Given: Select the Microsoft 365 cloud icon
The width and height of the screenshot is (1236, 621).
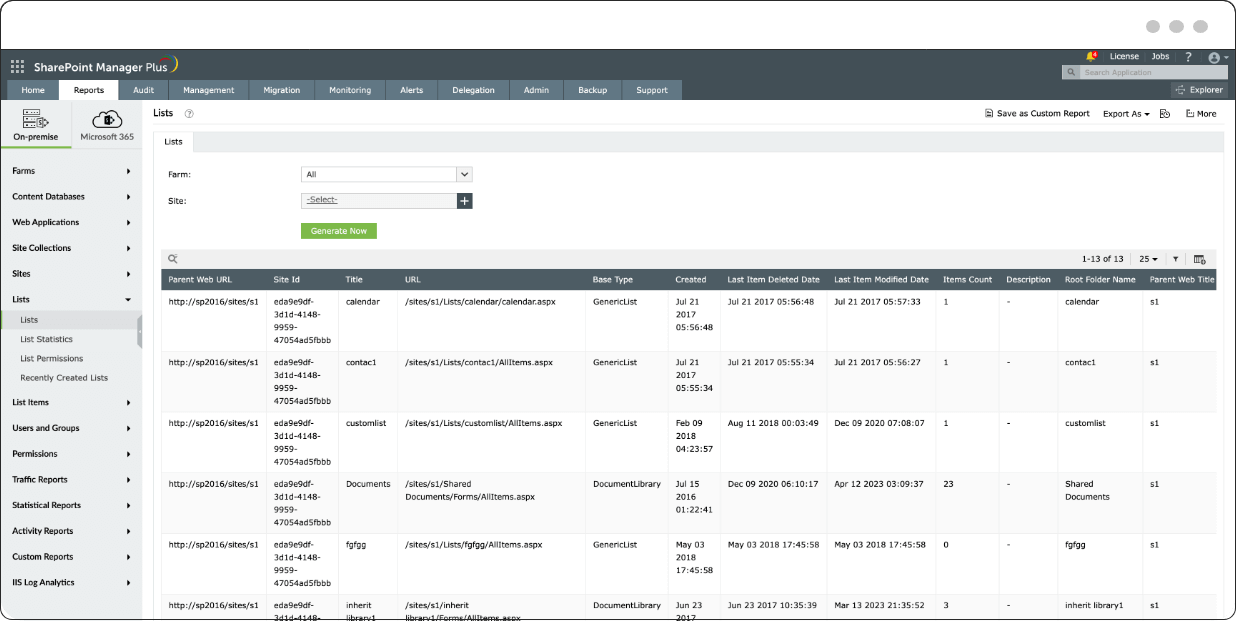Looking at the screenshot, I should (x=107, y=119).
